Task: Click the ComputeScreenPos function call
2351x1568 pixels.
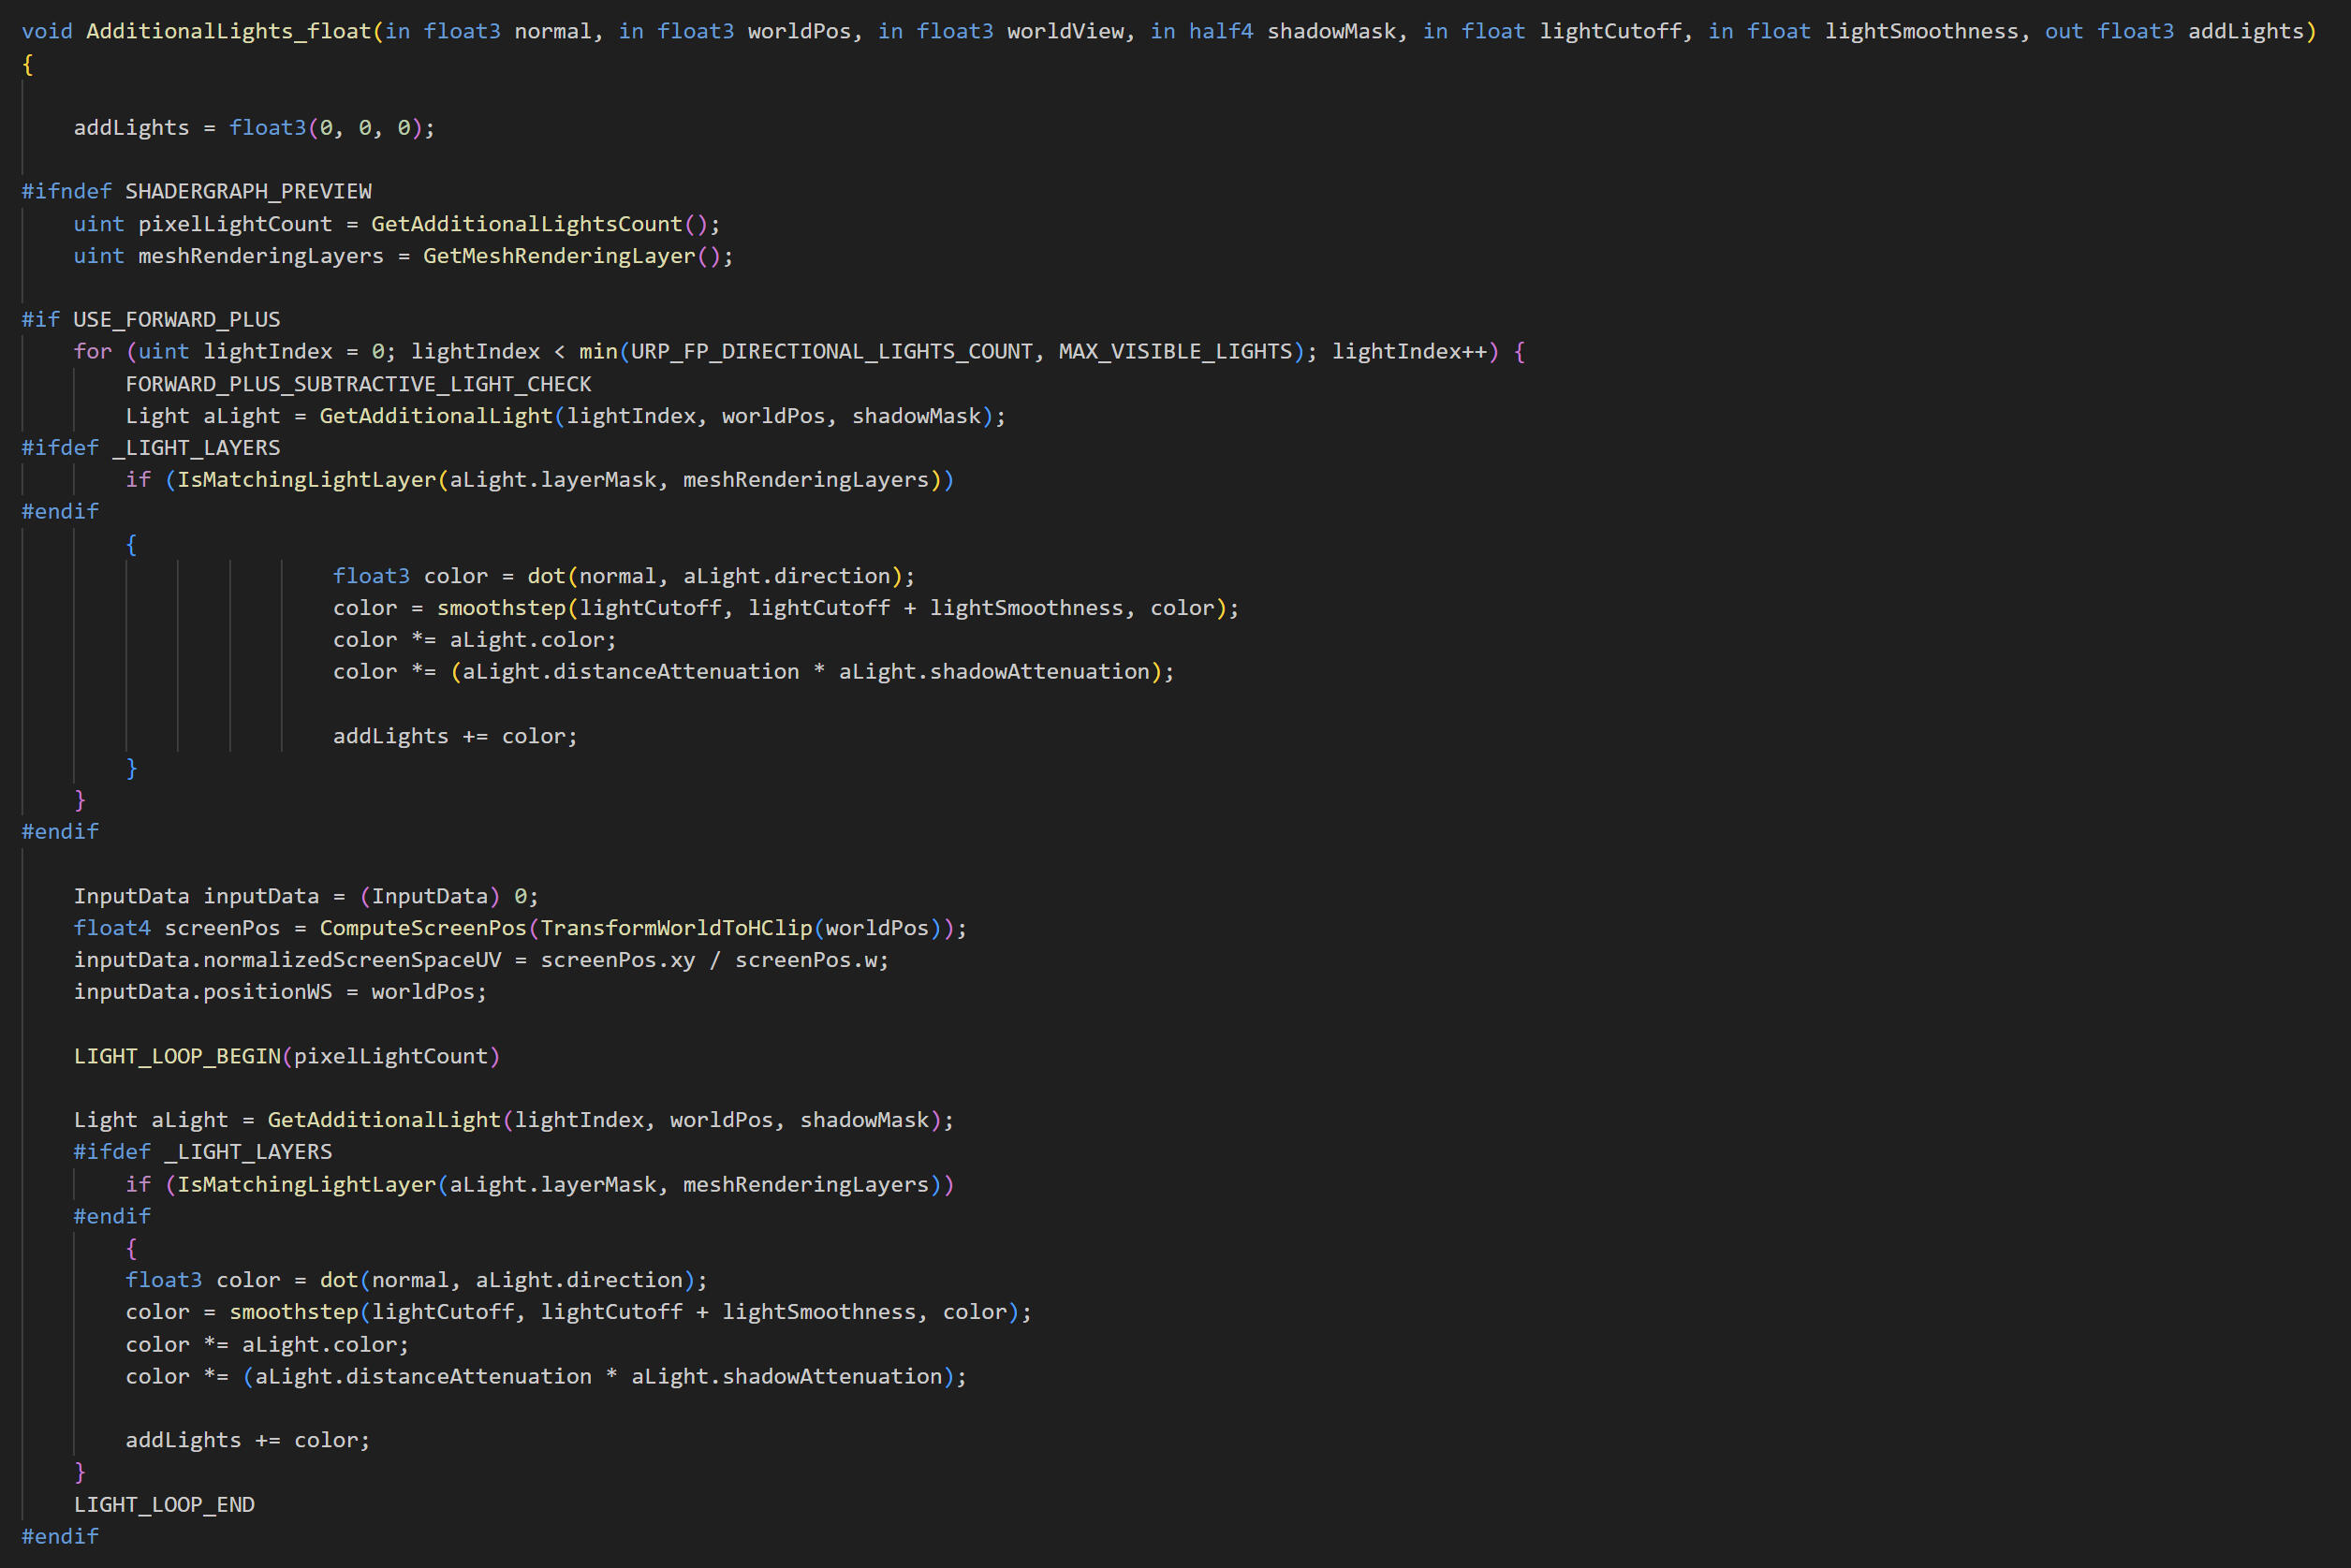Action: (422, 928)
